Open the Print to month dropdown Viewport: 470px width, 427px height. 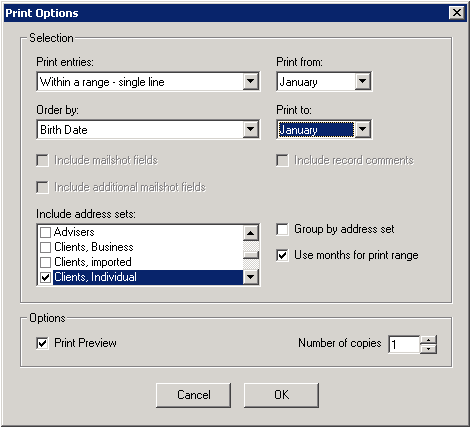(x=363, y=129)
